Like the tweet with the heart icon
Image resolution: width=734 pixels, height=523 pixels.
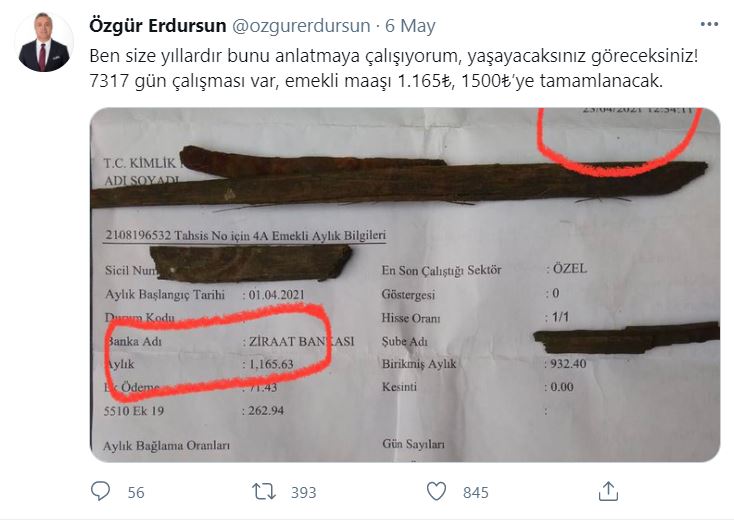436,492
